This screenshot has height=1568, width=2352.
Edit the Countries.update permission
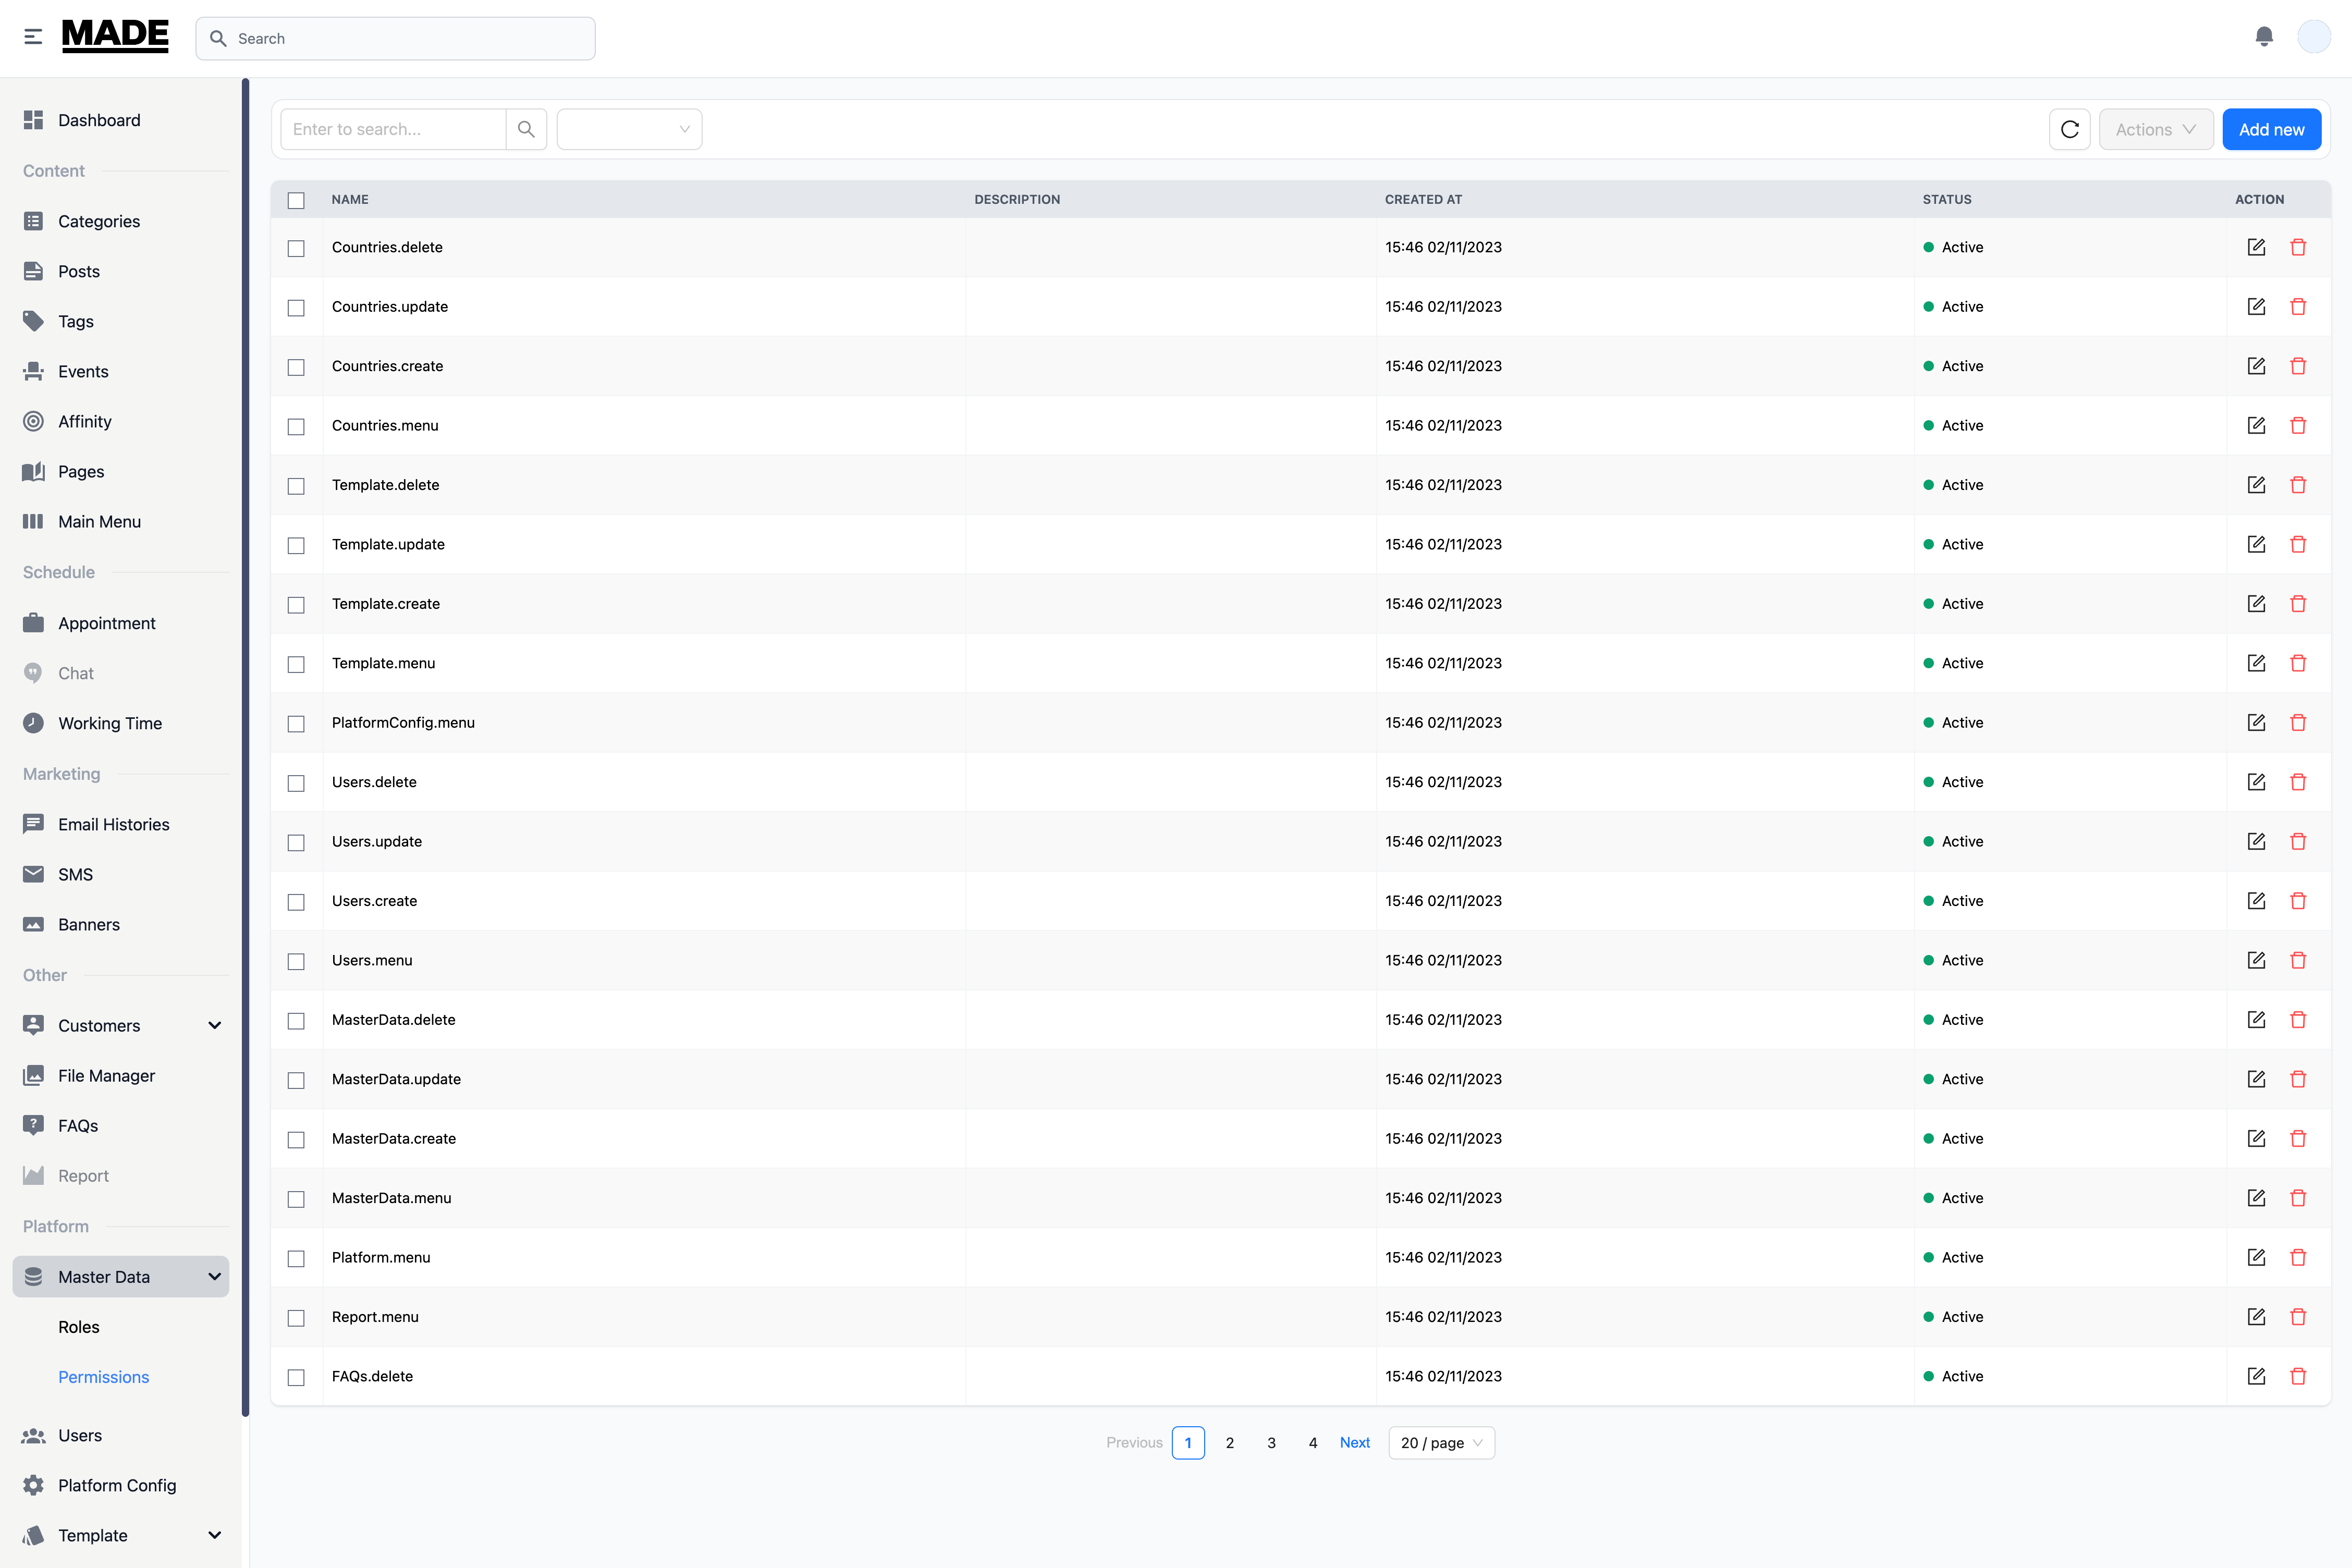pos(2256,306)
